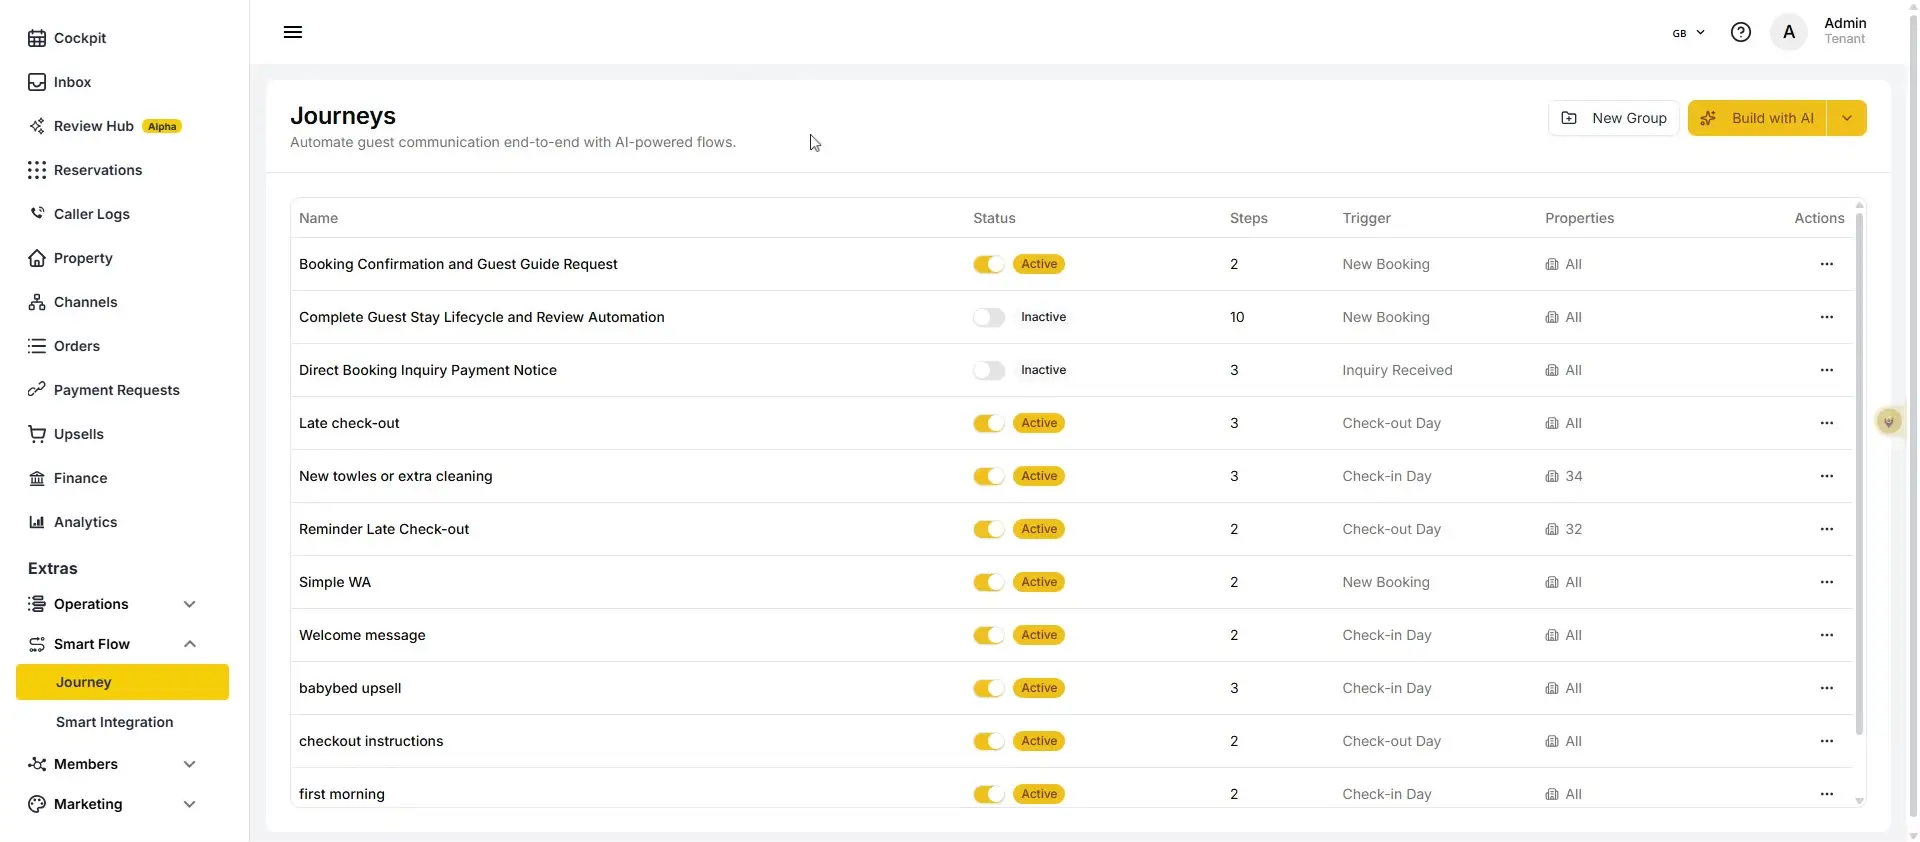This screenshot has height=842, width=1920.
Task: Disable checkout instructions journey toggle
Action: click(x=989, y=741)
